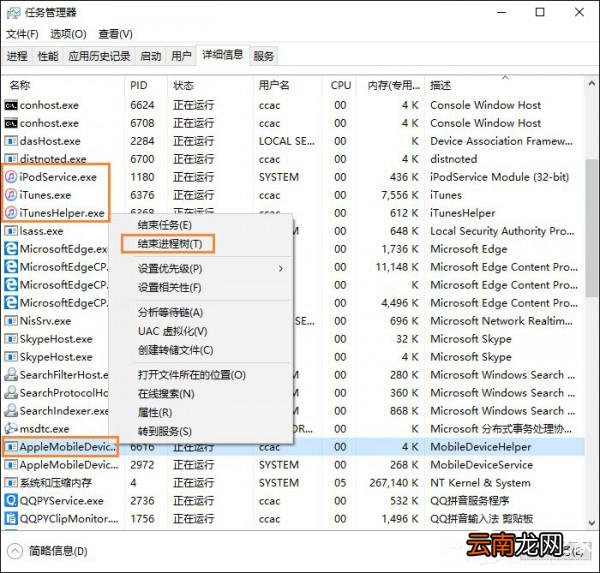Click AppleMobileDevice icon in PID 2972 row
This screenshot has width=600, height=573.
click(x=11, y=465)
